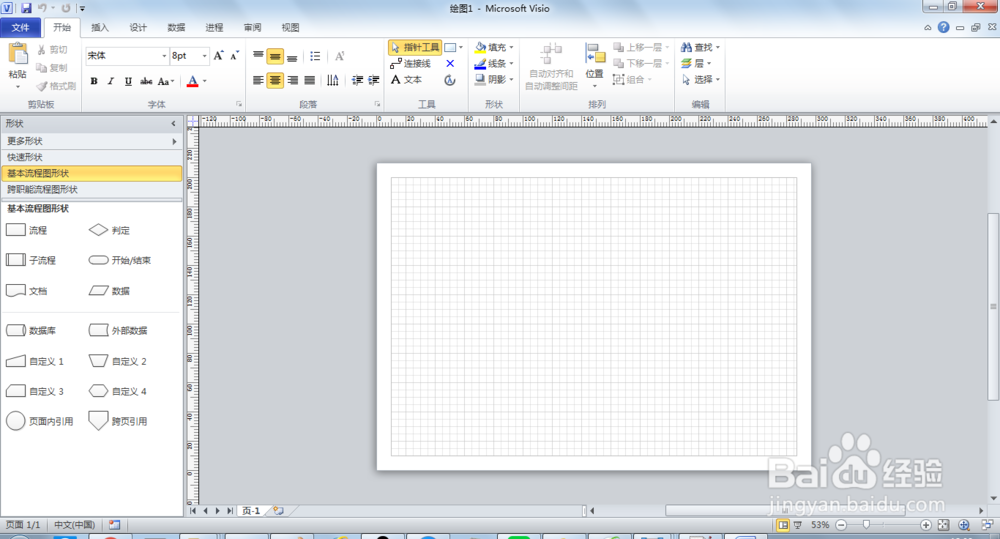Click Auto Align and Space button
Viewport: 1000px width, 539px height.
551,67
